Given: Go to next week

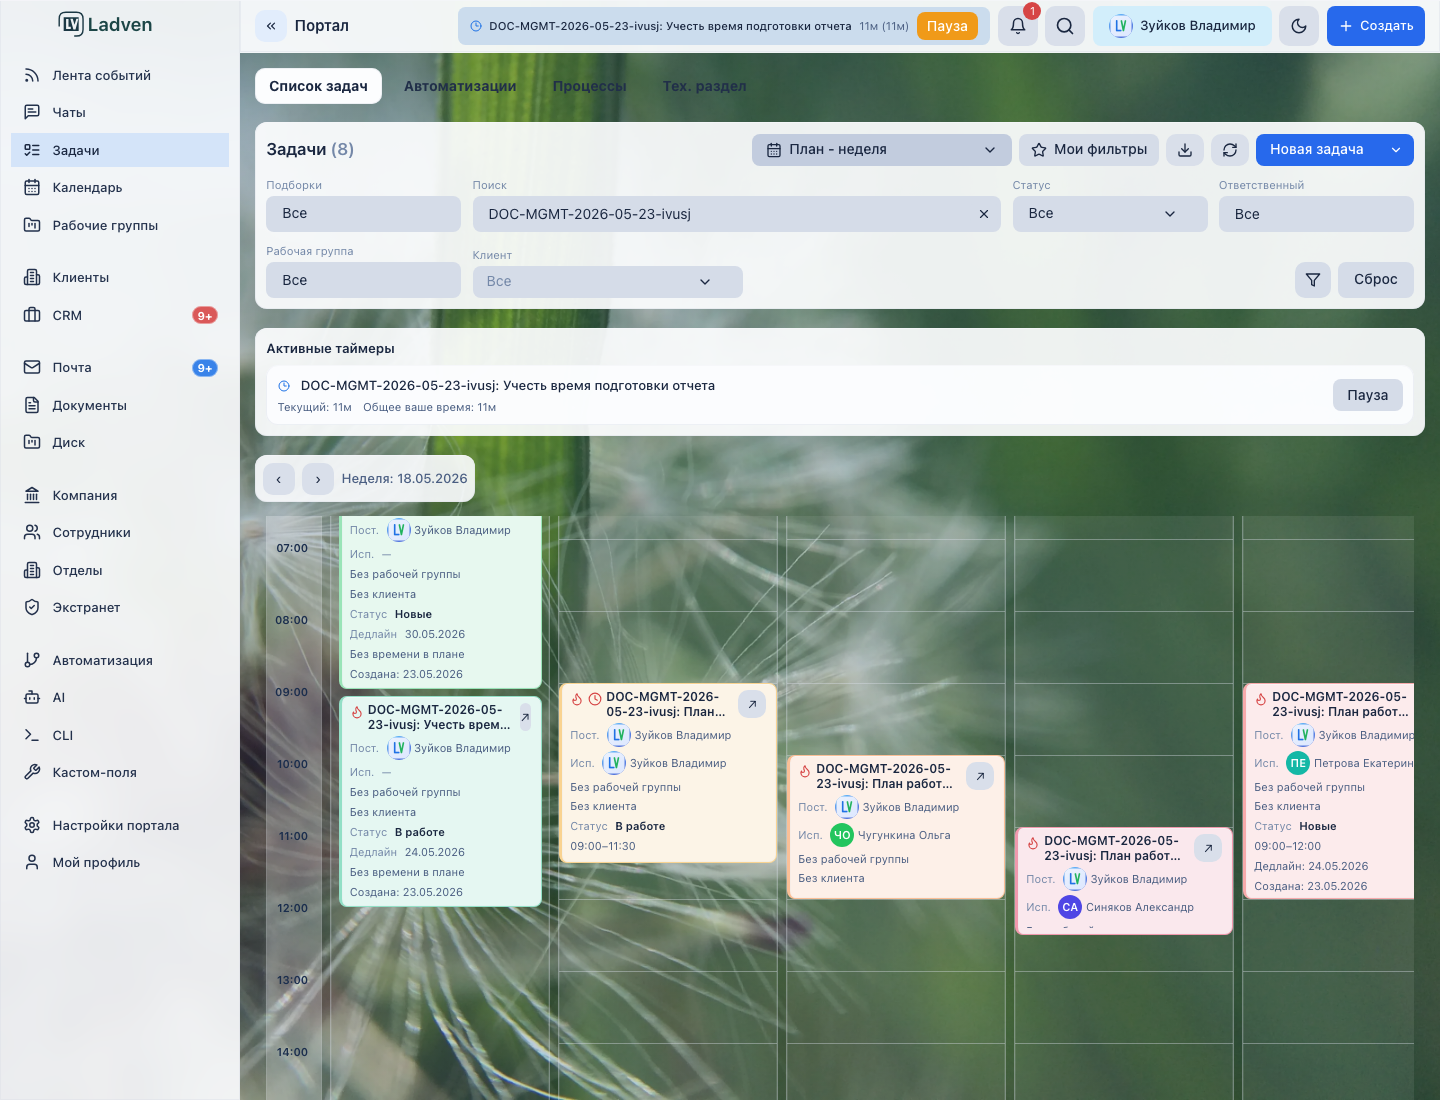Looking at the screenshot, I should click(318, 479).
